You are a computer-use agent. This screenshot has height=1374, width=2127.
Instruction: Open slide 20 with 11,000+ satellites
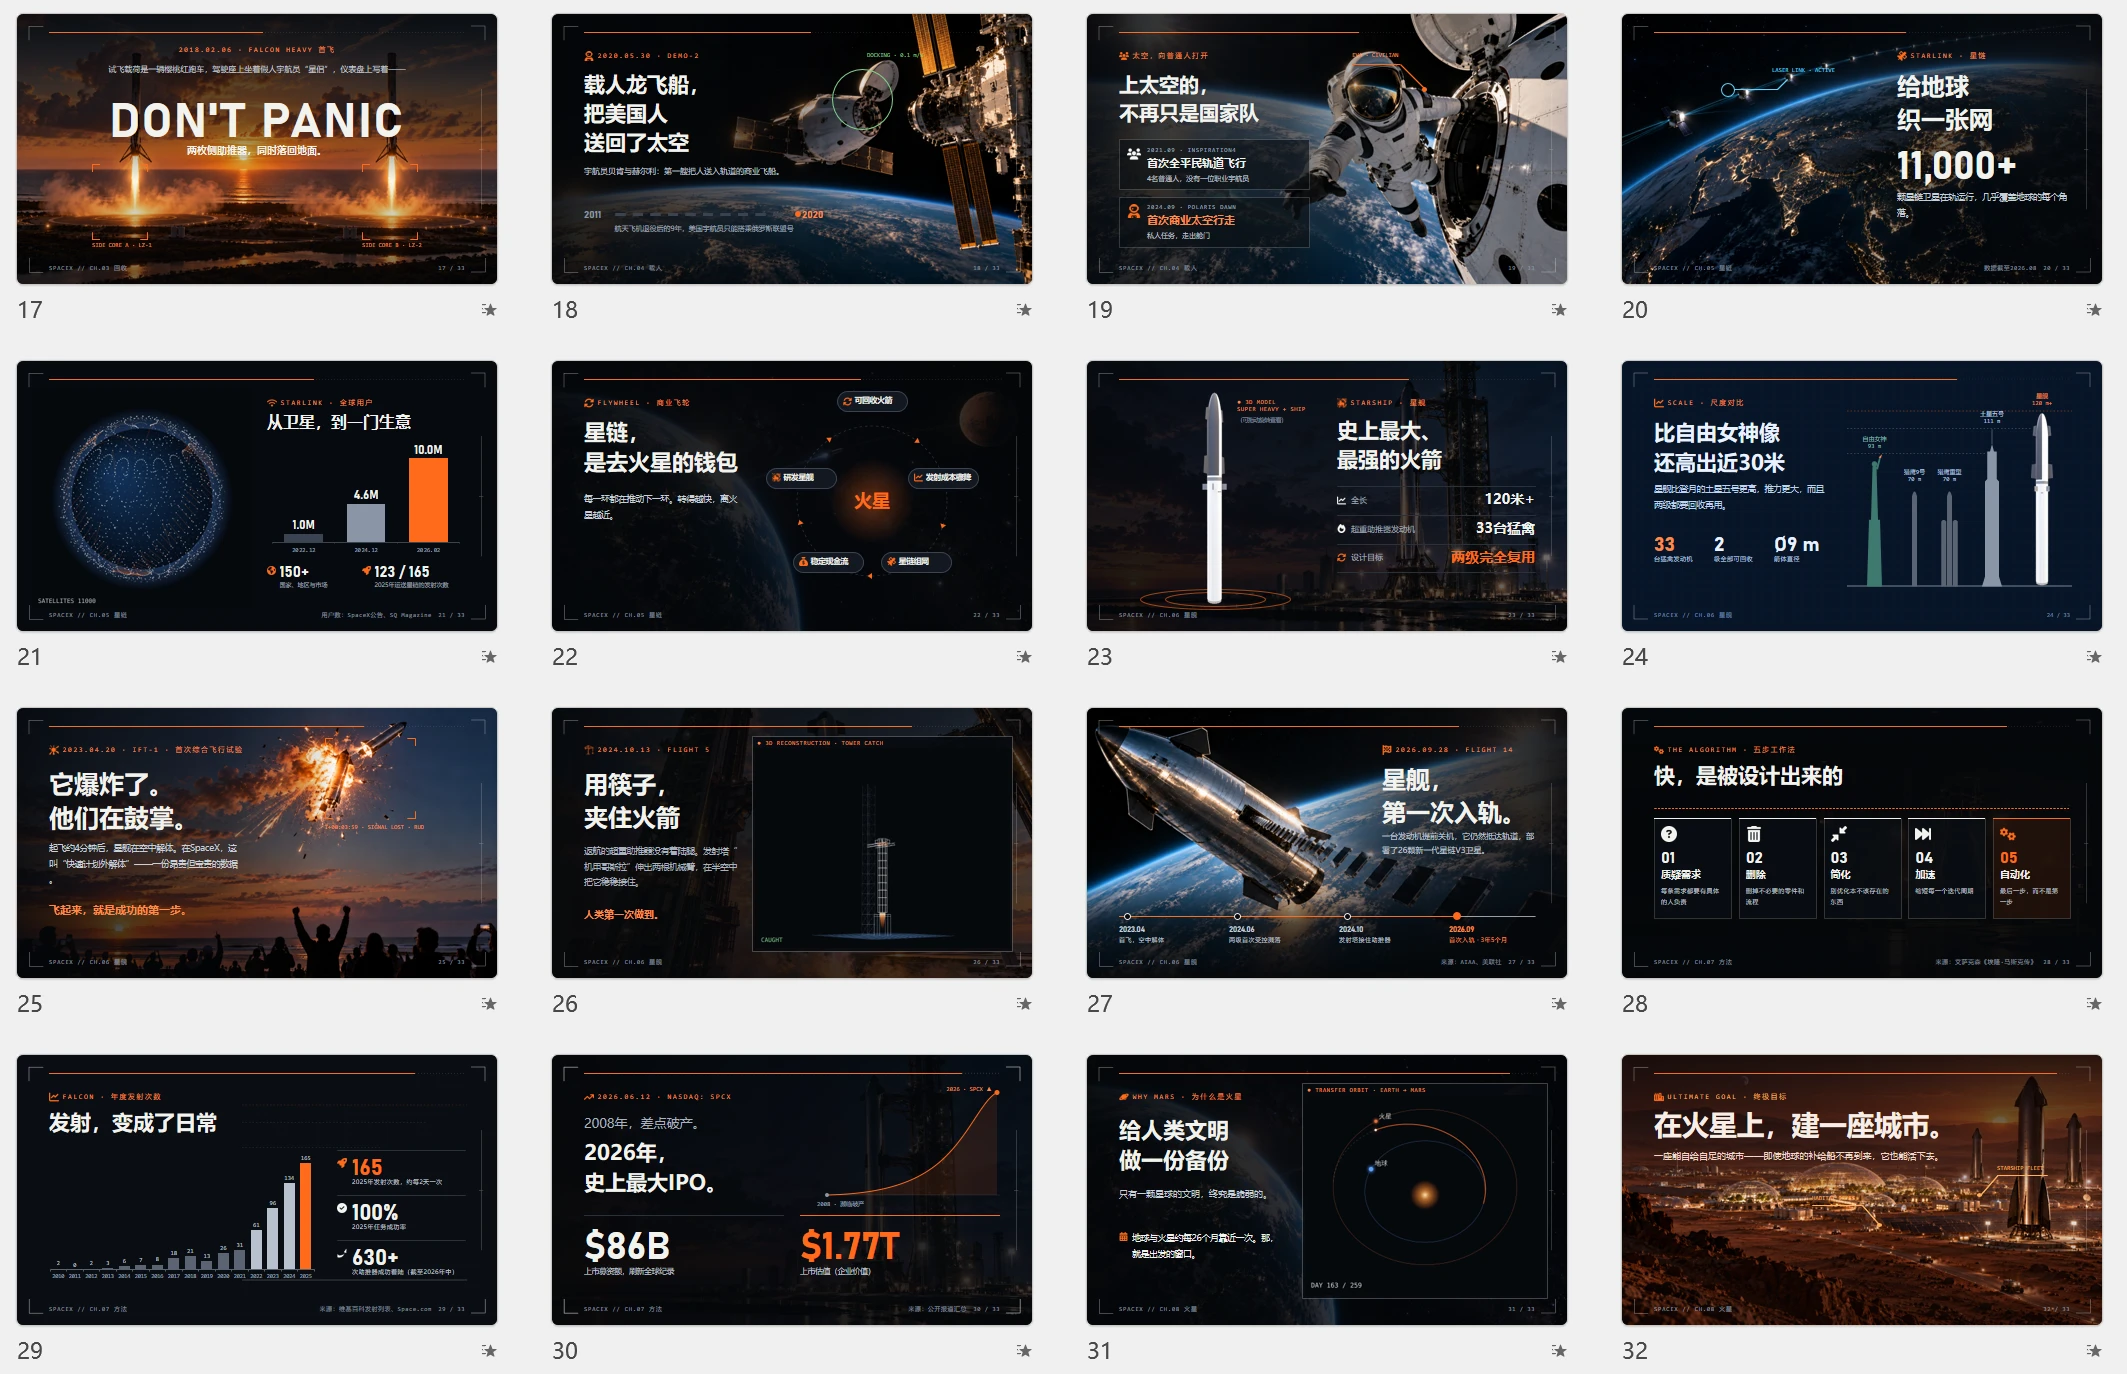coord(1862,149)
